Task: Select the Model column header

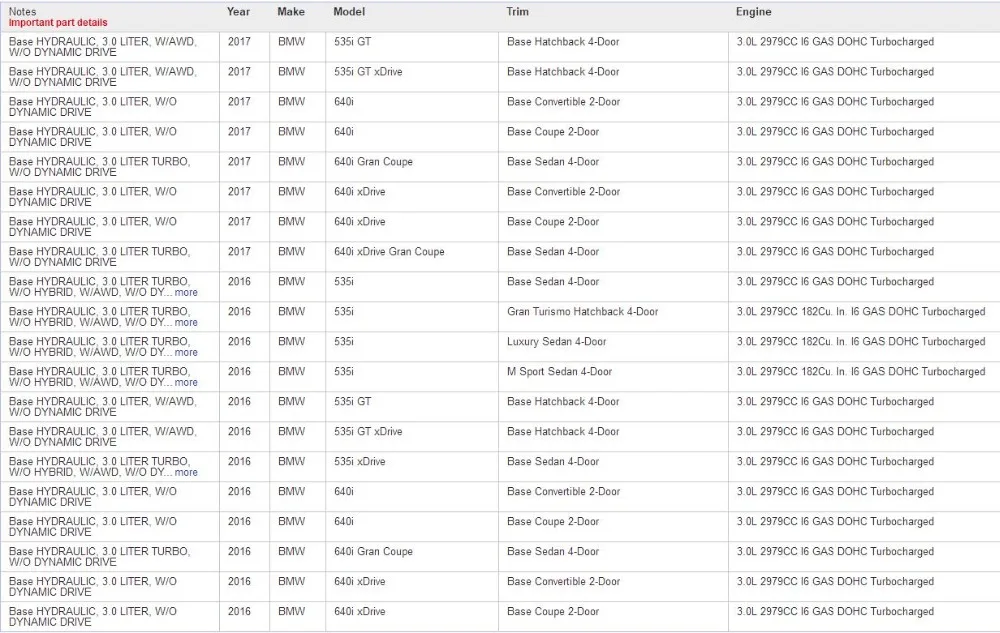Action: point(349,11)
